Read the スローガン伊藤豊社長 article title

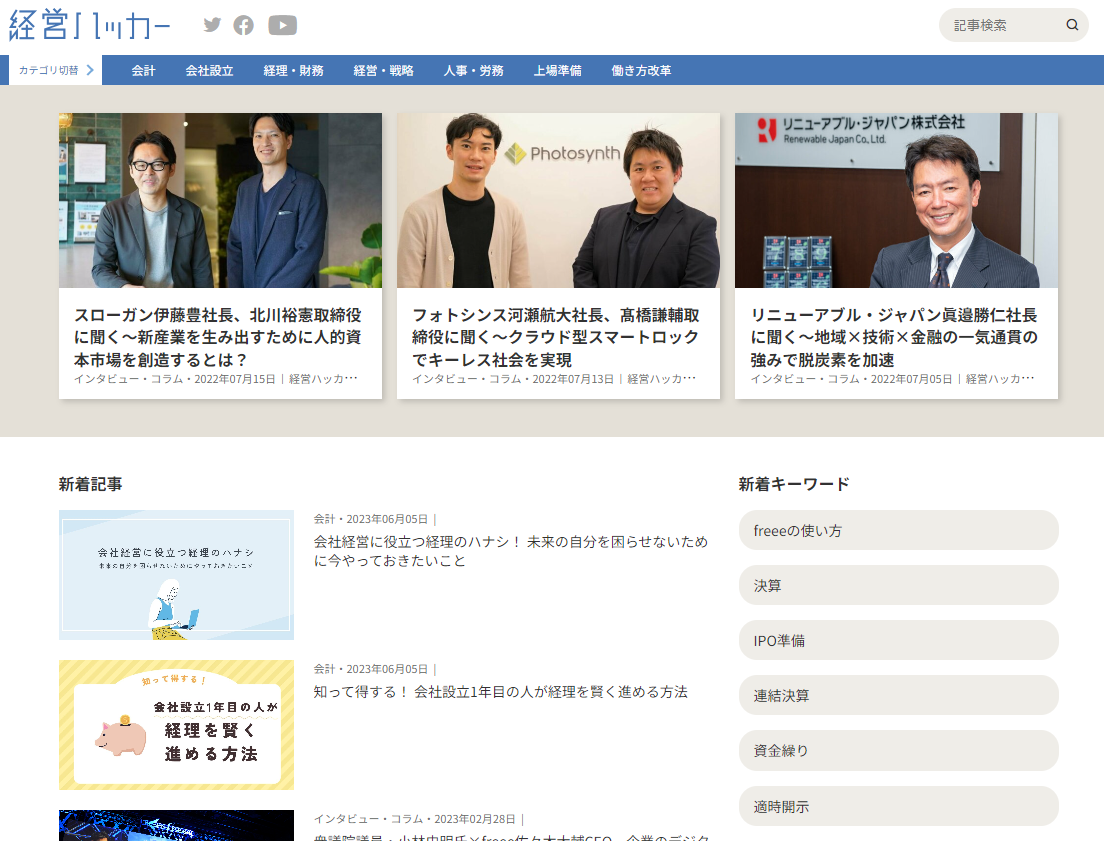218,337
